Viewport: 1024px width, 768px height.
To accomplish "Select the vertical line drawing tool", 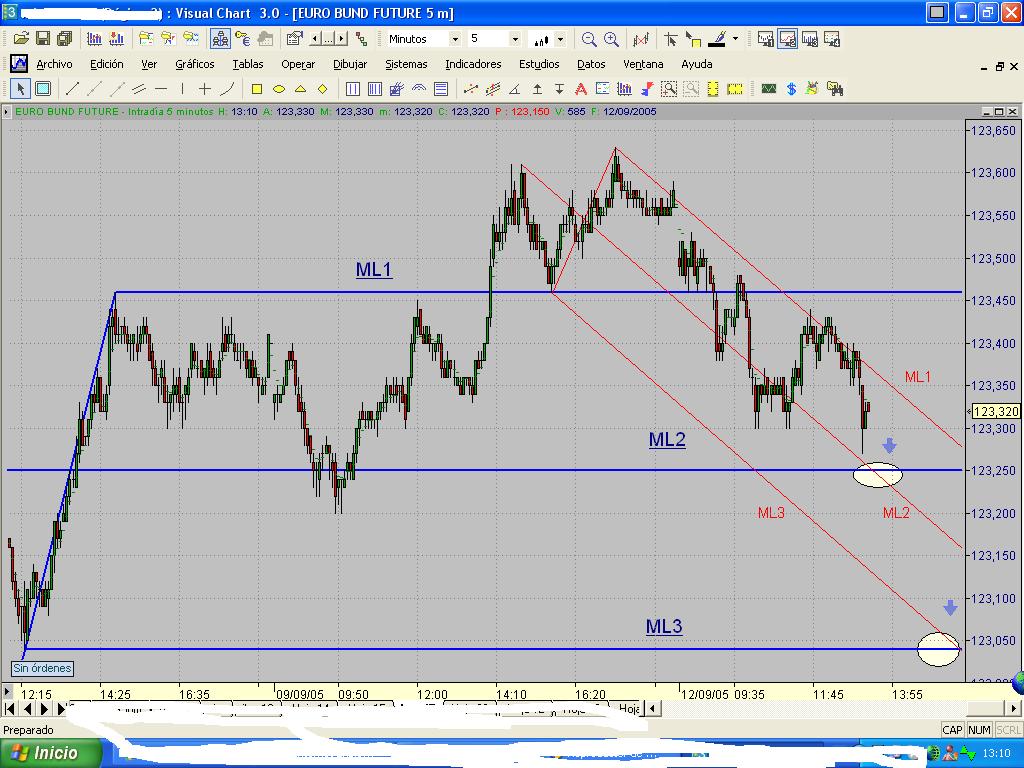I will (x=182, y=88).
